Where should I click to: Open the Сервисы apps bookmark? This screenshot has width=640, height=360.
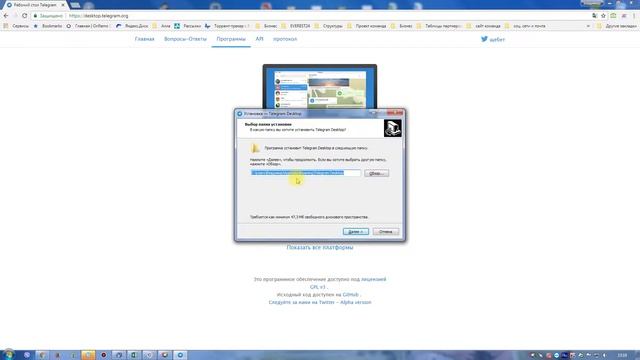point(16,26)
